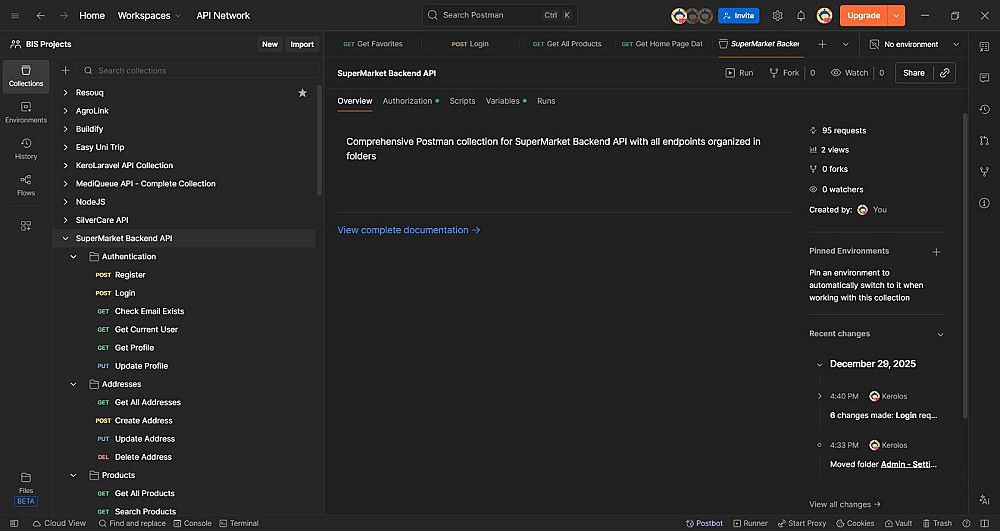
Task: Open Postman settings gear
Action: tap(777, 16)
